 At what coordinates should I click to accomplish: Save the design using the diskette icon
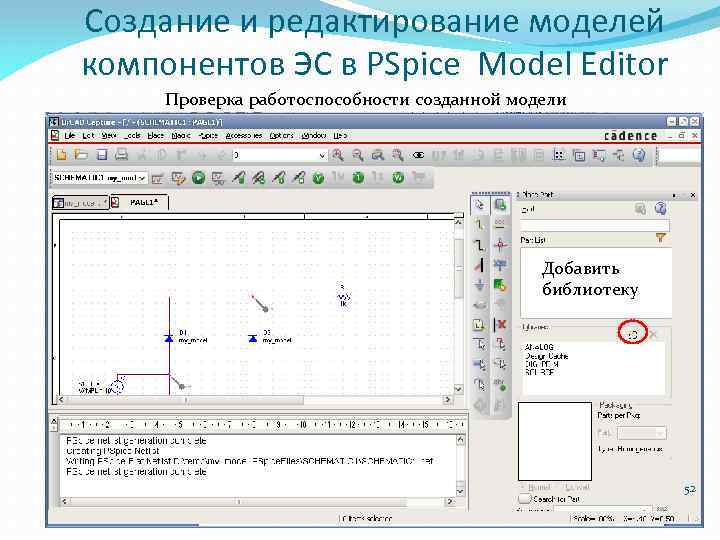tap(101, 155)
